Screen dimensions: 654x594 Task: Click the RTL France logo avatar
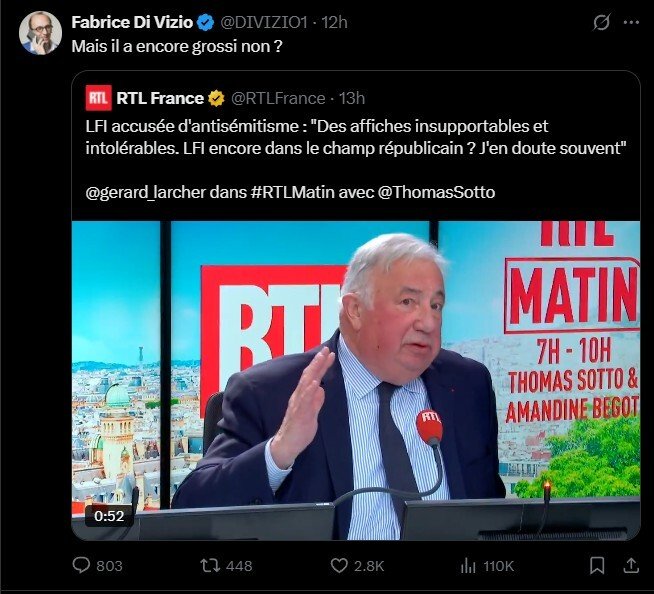pyautogui.click(x=98, y=97)
